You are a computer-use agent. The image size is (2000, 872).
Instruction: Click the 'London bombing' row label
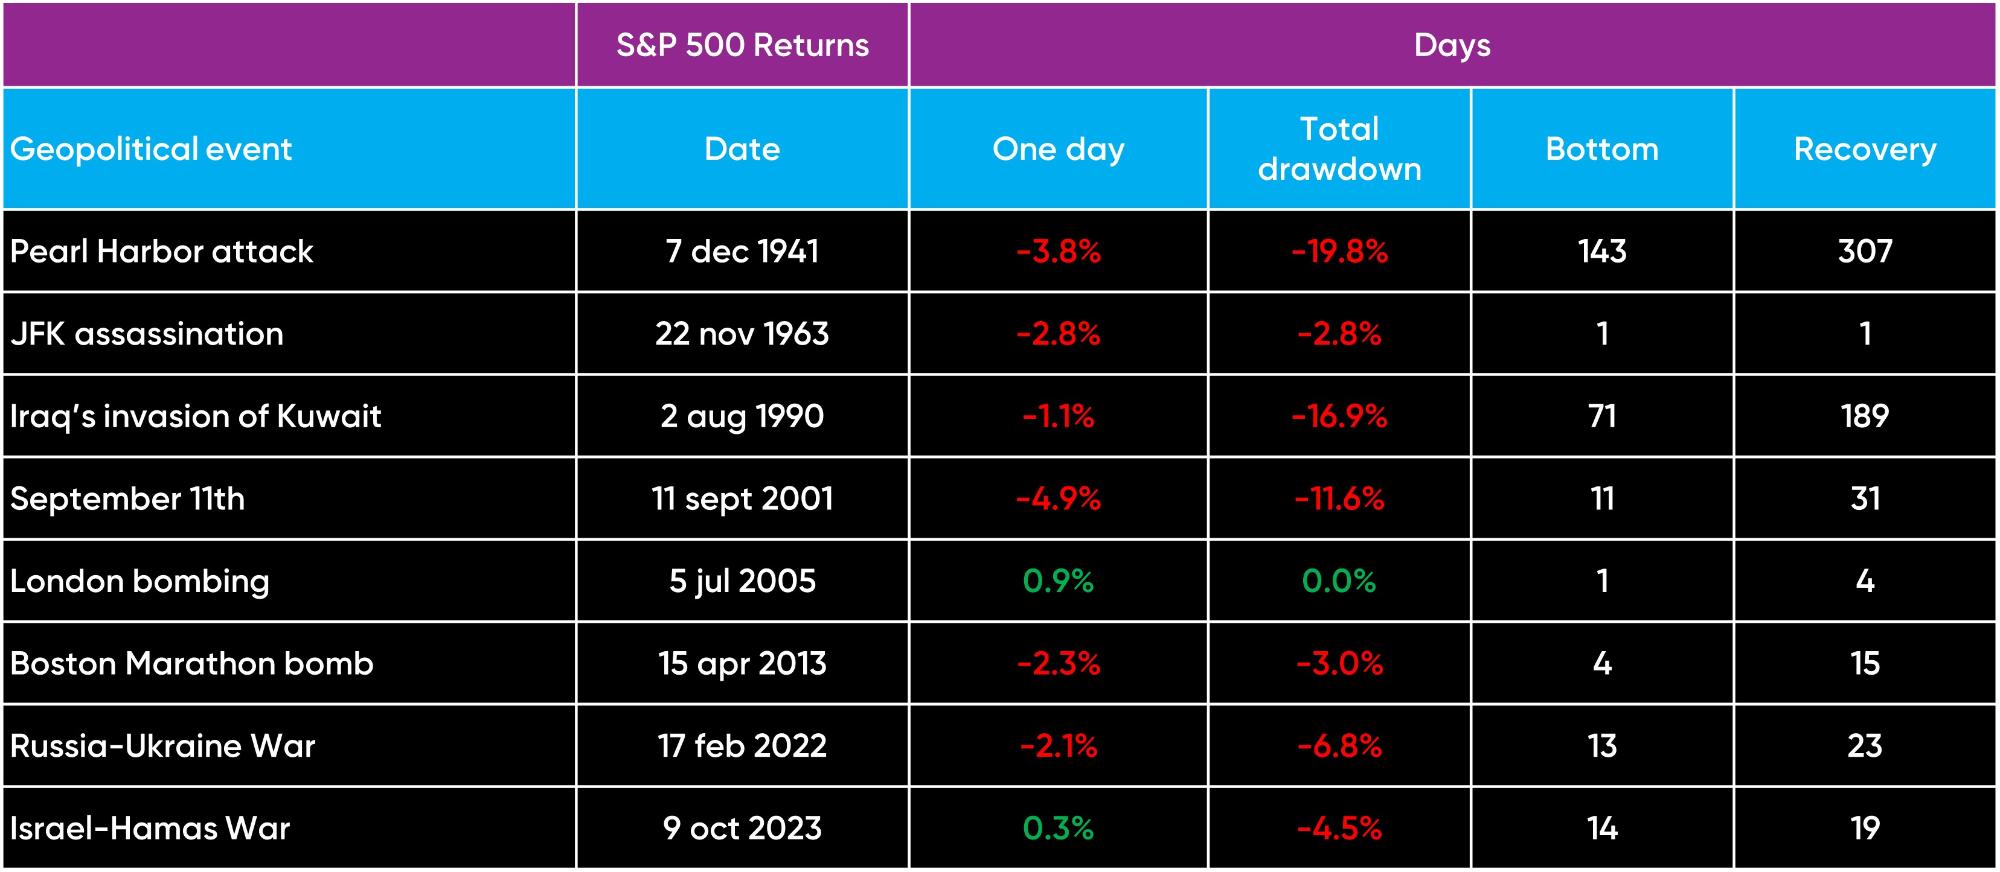[x=140, y=581]
